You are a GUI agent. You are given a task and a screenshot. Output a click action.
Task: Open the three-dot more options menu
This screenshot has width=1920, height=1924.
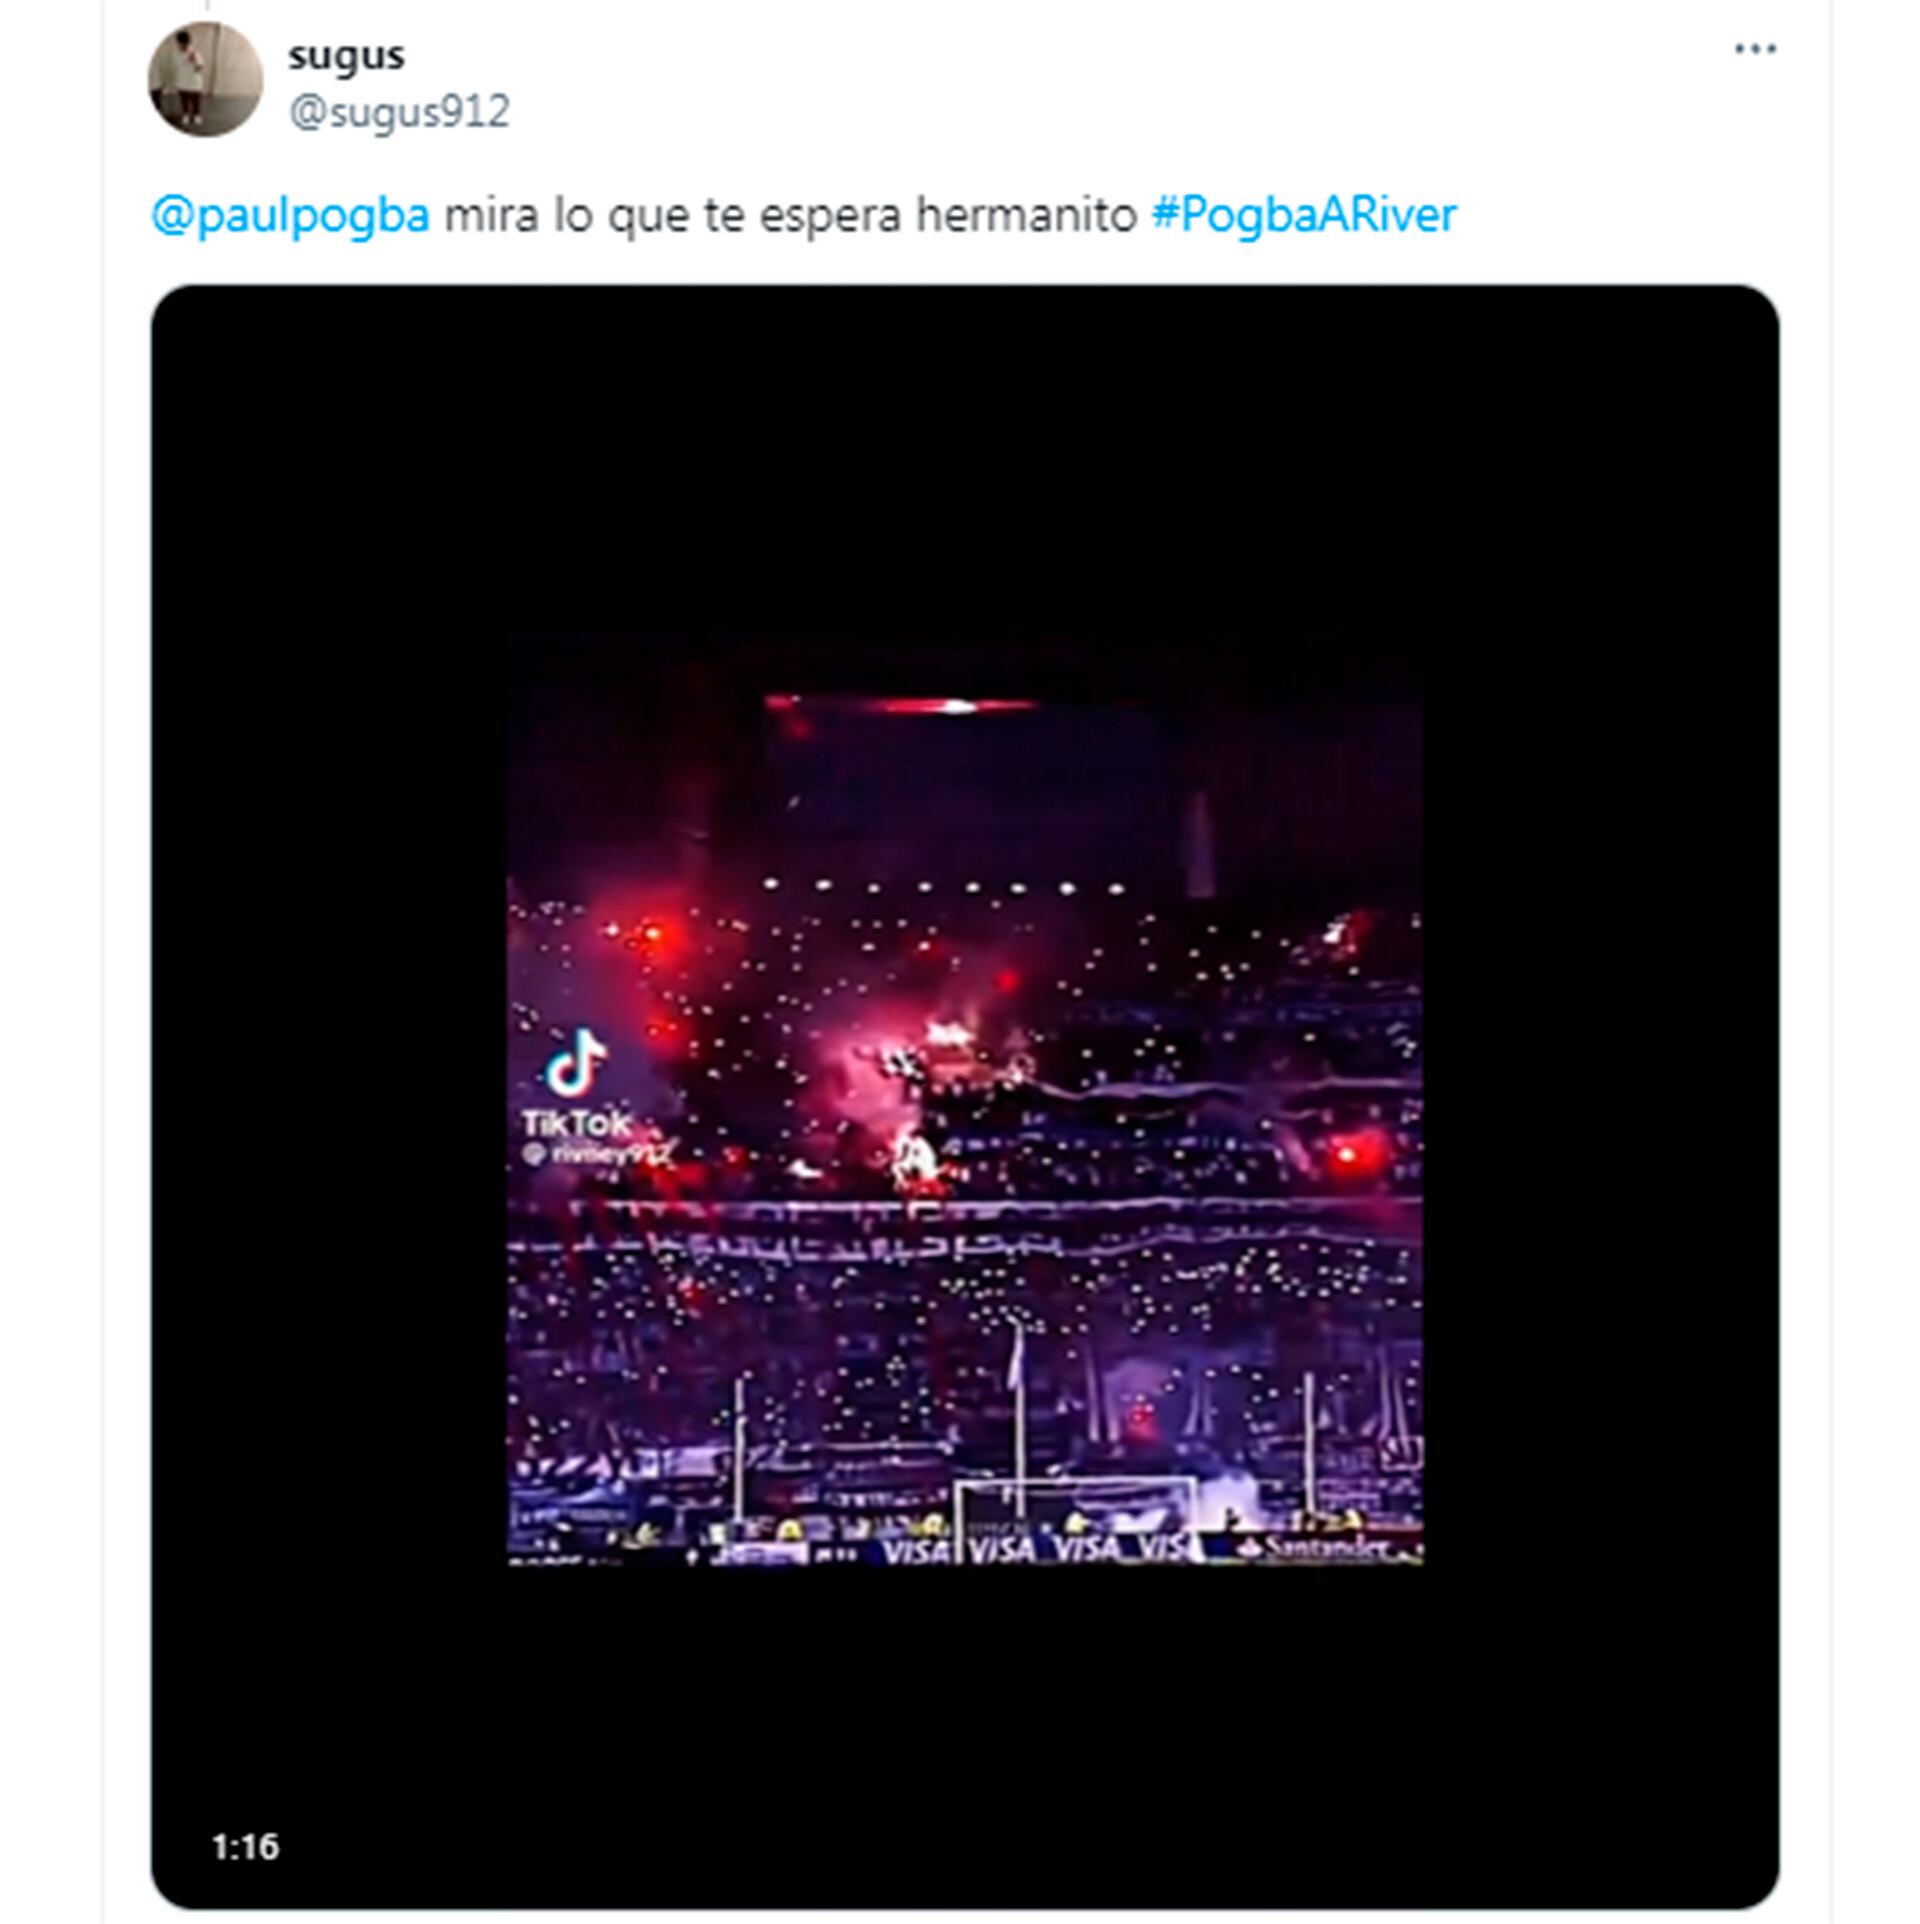(x=1755, y=49)
